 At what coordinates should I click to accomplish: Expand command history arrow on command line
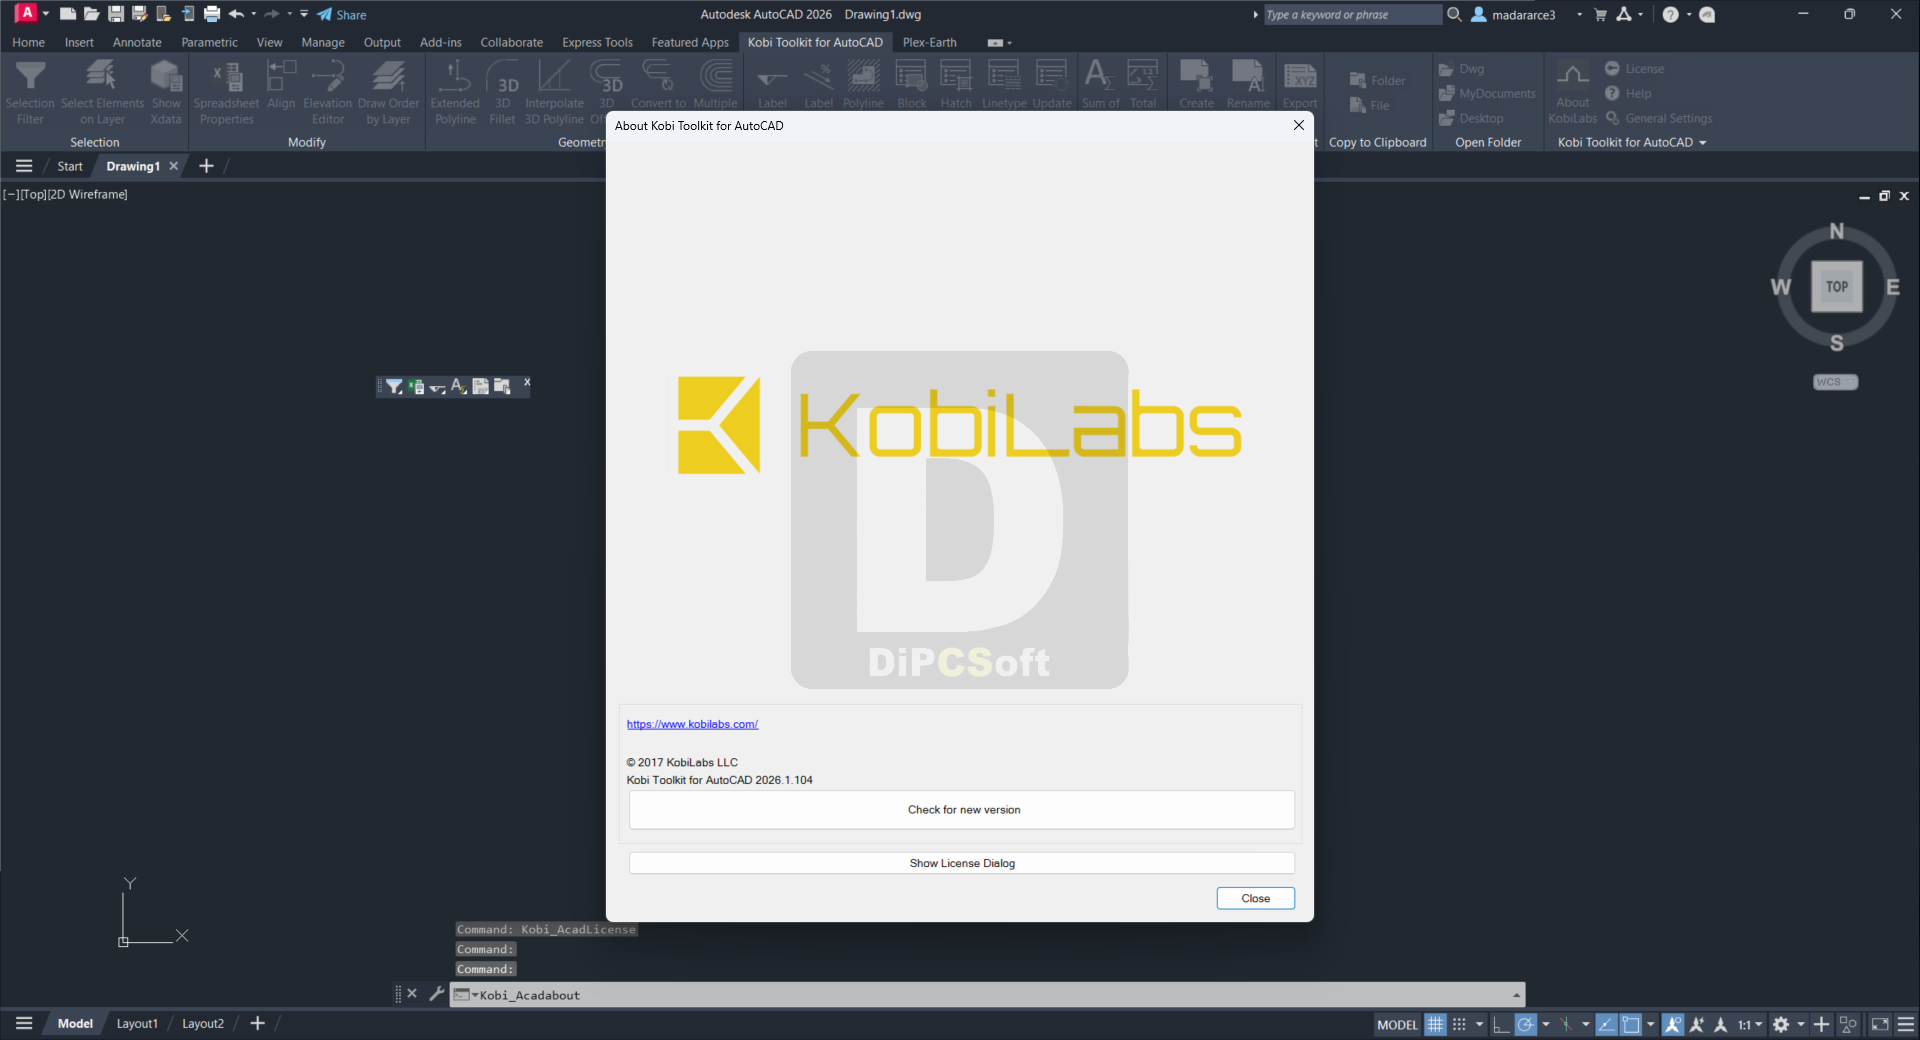tap(1516, 995)
